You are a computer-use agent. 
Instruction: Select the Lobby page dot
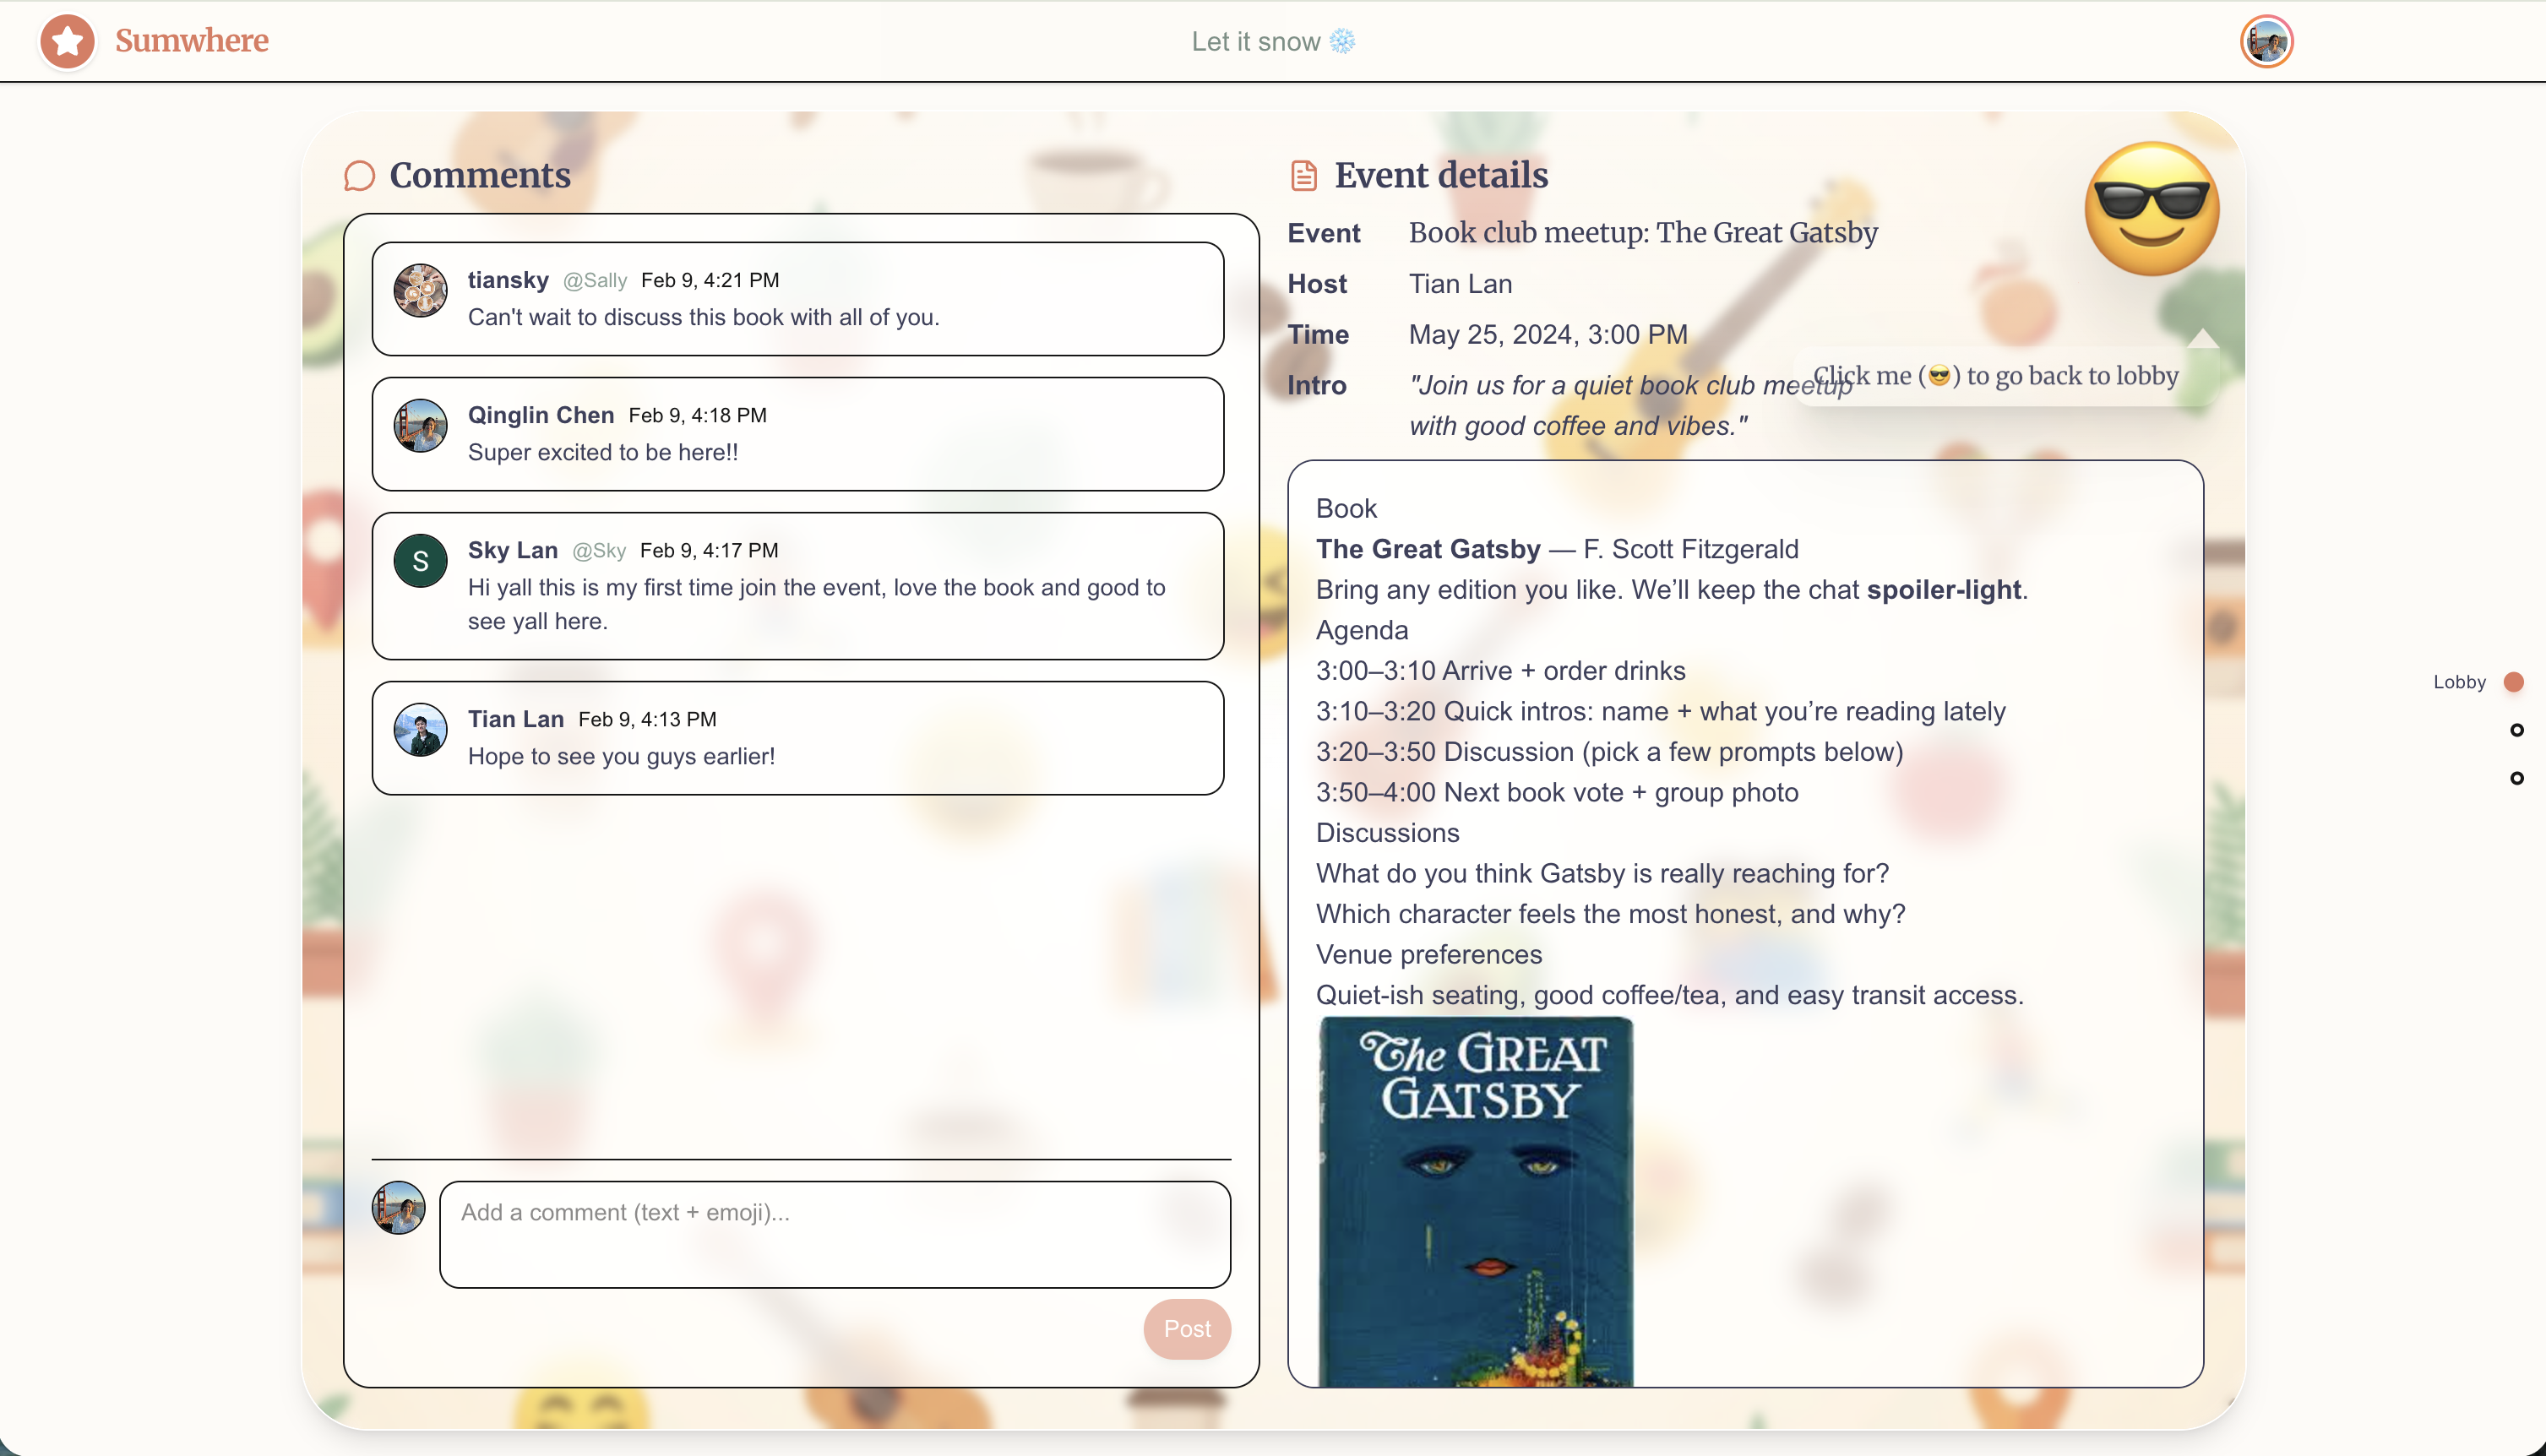(x=2514, y=682)
